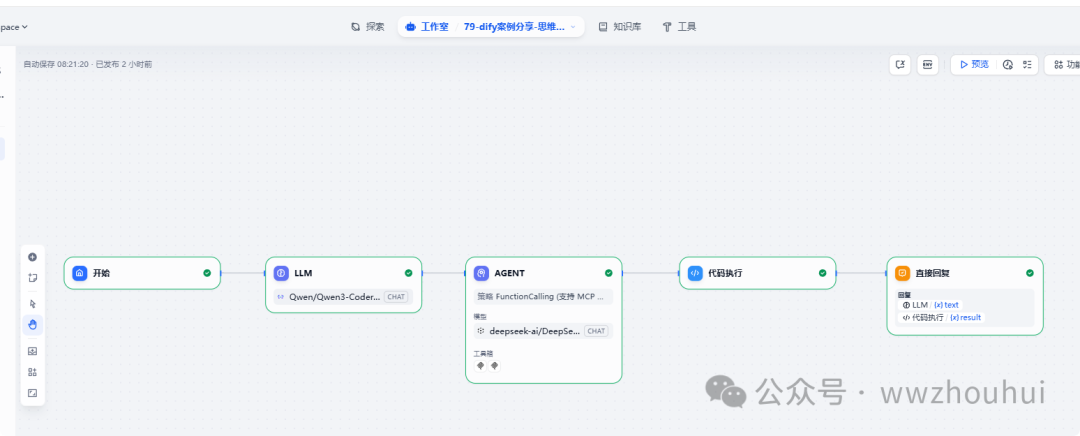This screenshot has height=436, width=1080.
Task: Open the 知识库 knowledge tab
Action: point(620,27)
